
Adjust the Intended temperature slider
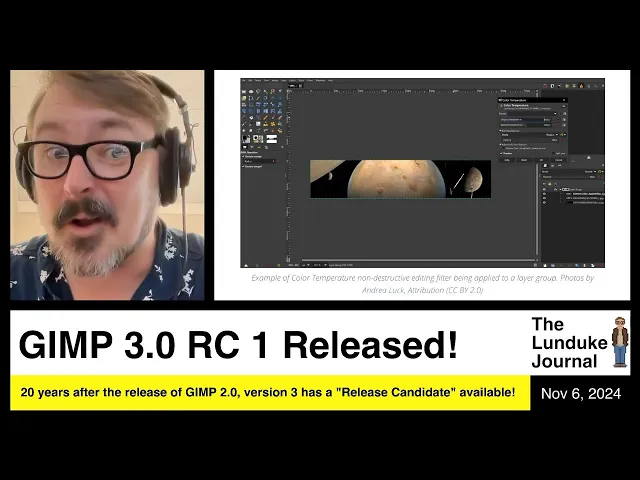click(x=526, y=125)
